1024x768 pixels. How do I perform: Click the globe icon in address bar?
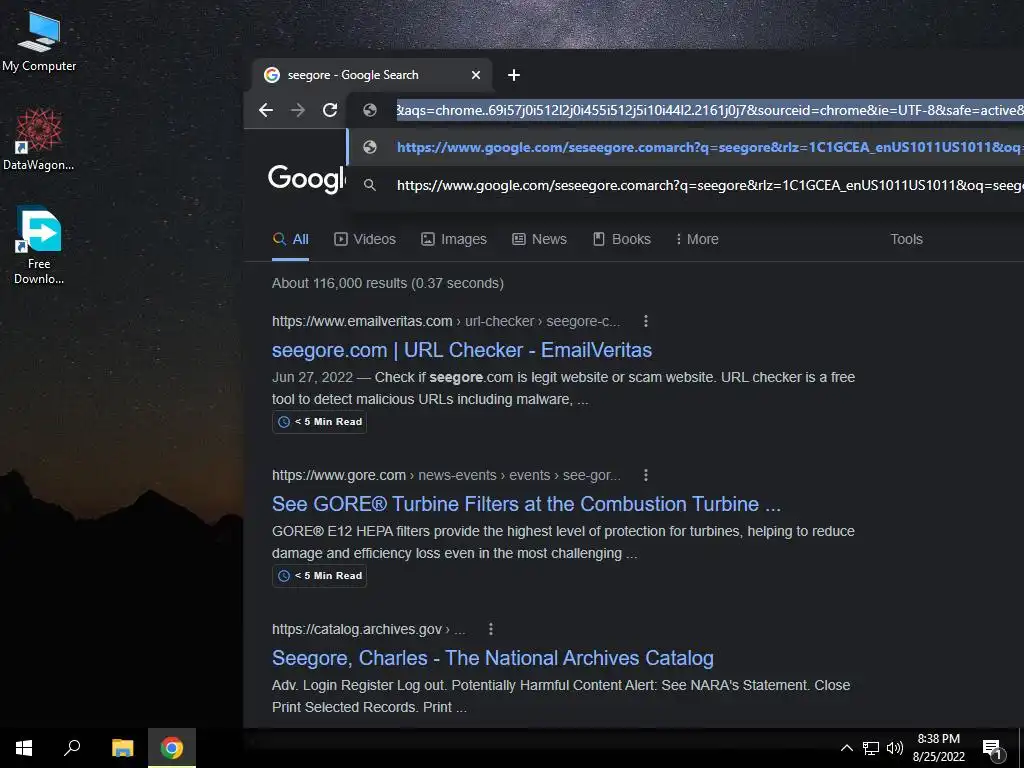click(x=370, y=110)
